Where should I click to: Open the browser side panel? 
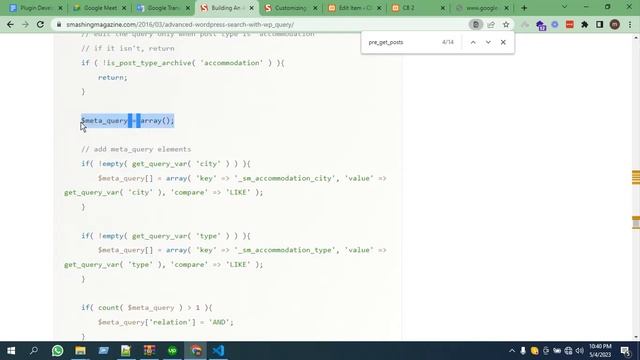click(600, 24)
